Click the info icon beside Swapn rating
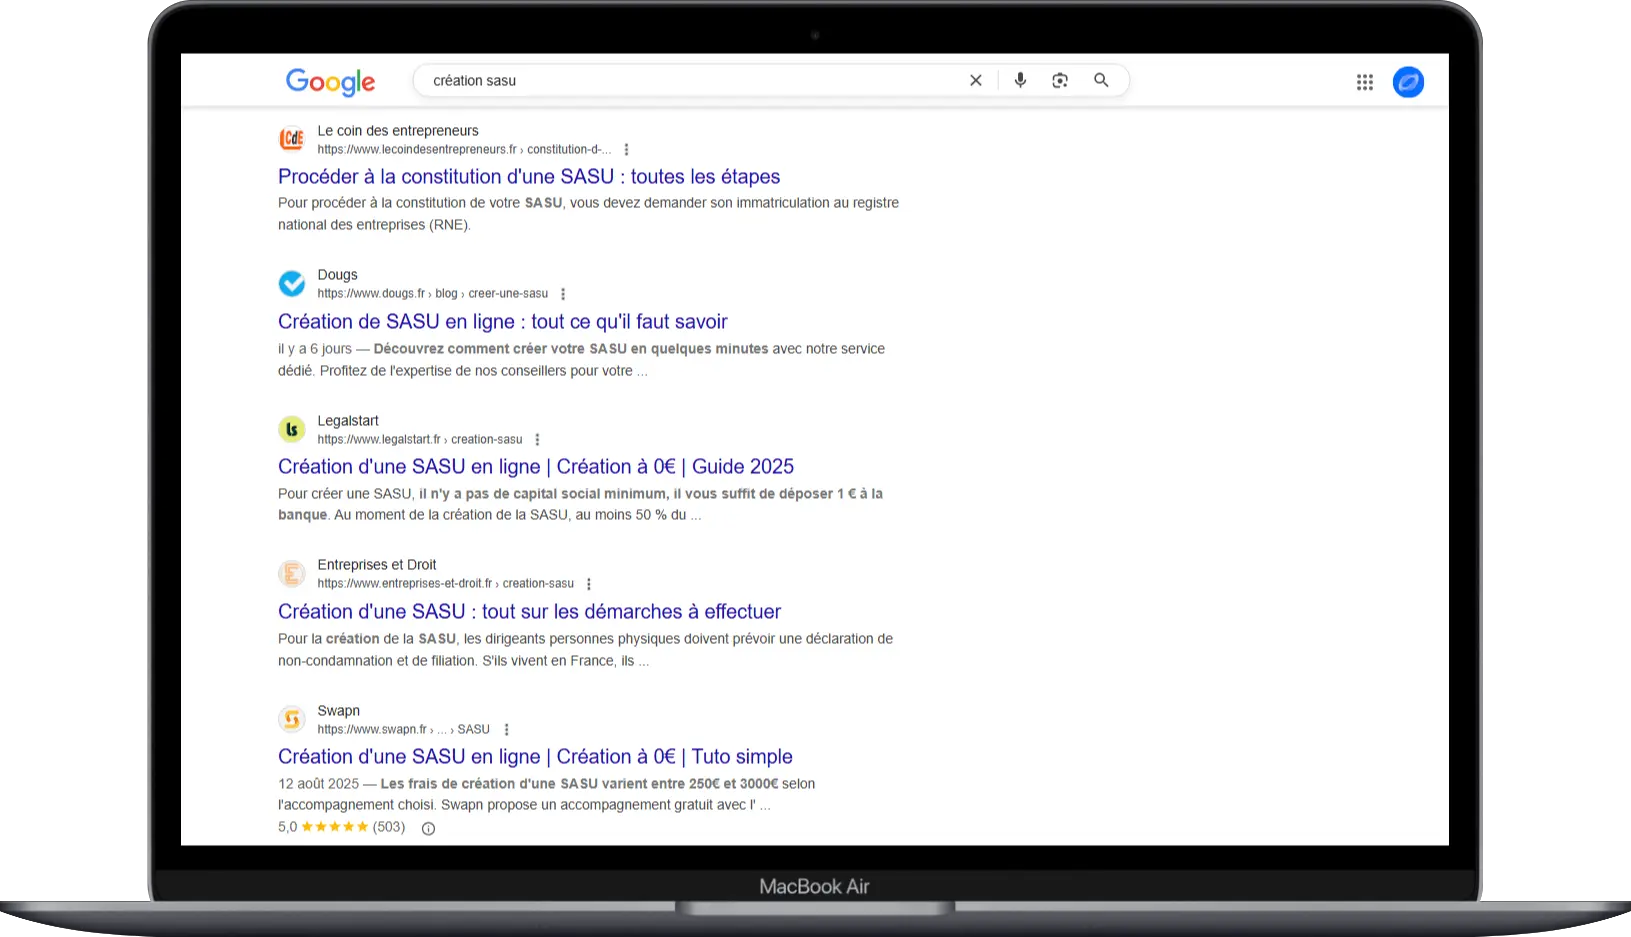 tap(428, 828)
